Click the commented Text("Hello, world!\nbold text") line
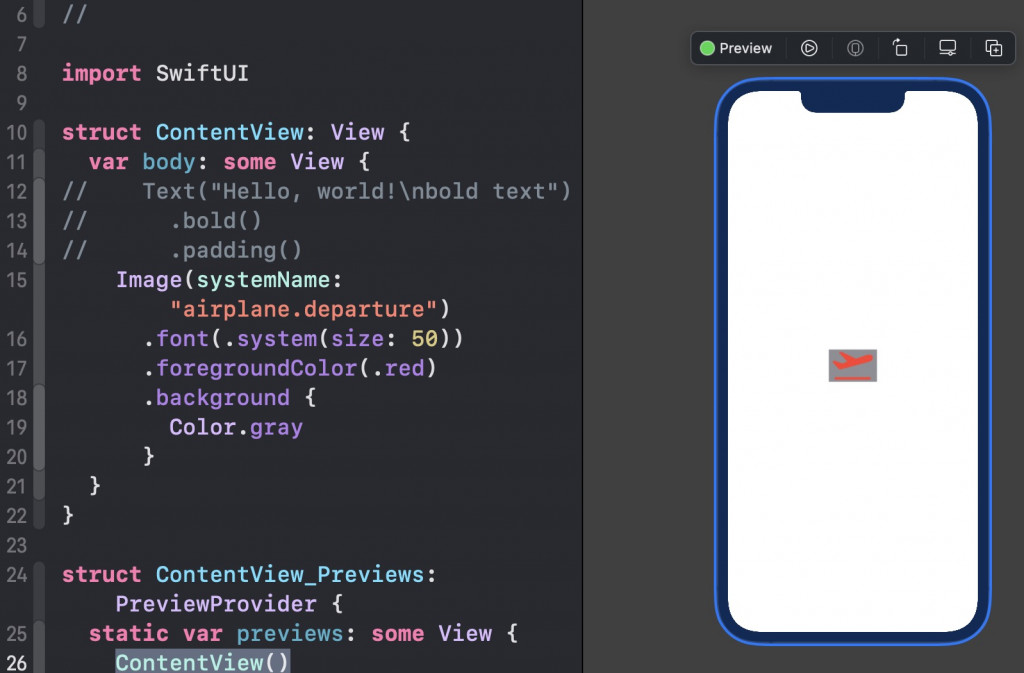This screenshot has height=673, width=1024. 357,191
